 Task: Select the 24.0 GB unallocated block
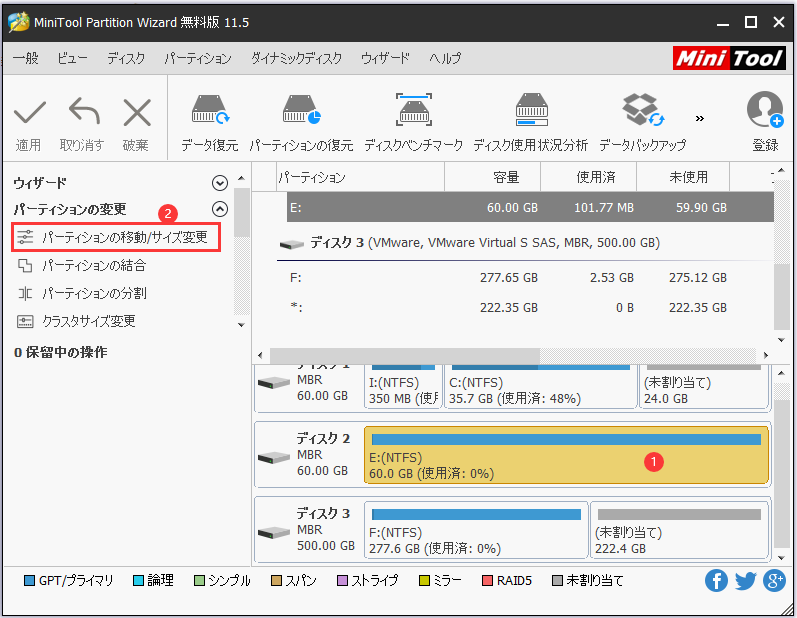(x=704, y=386)
